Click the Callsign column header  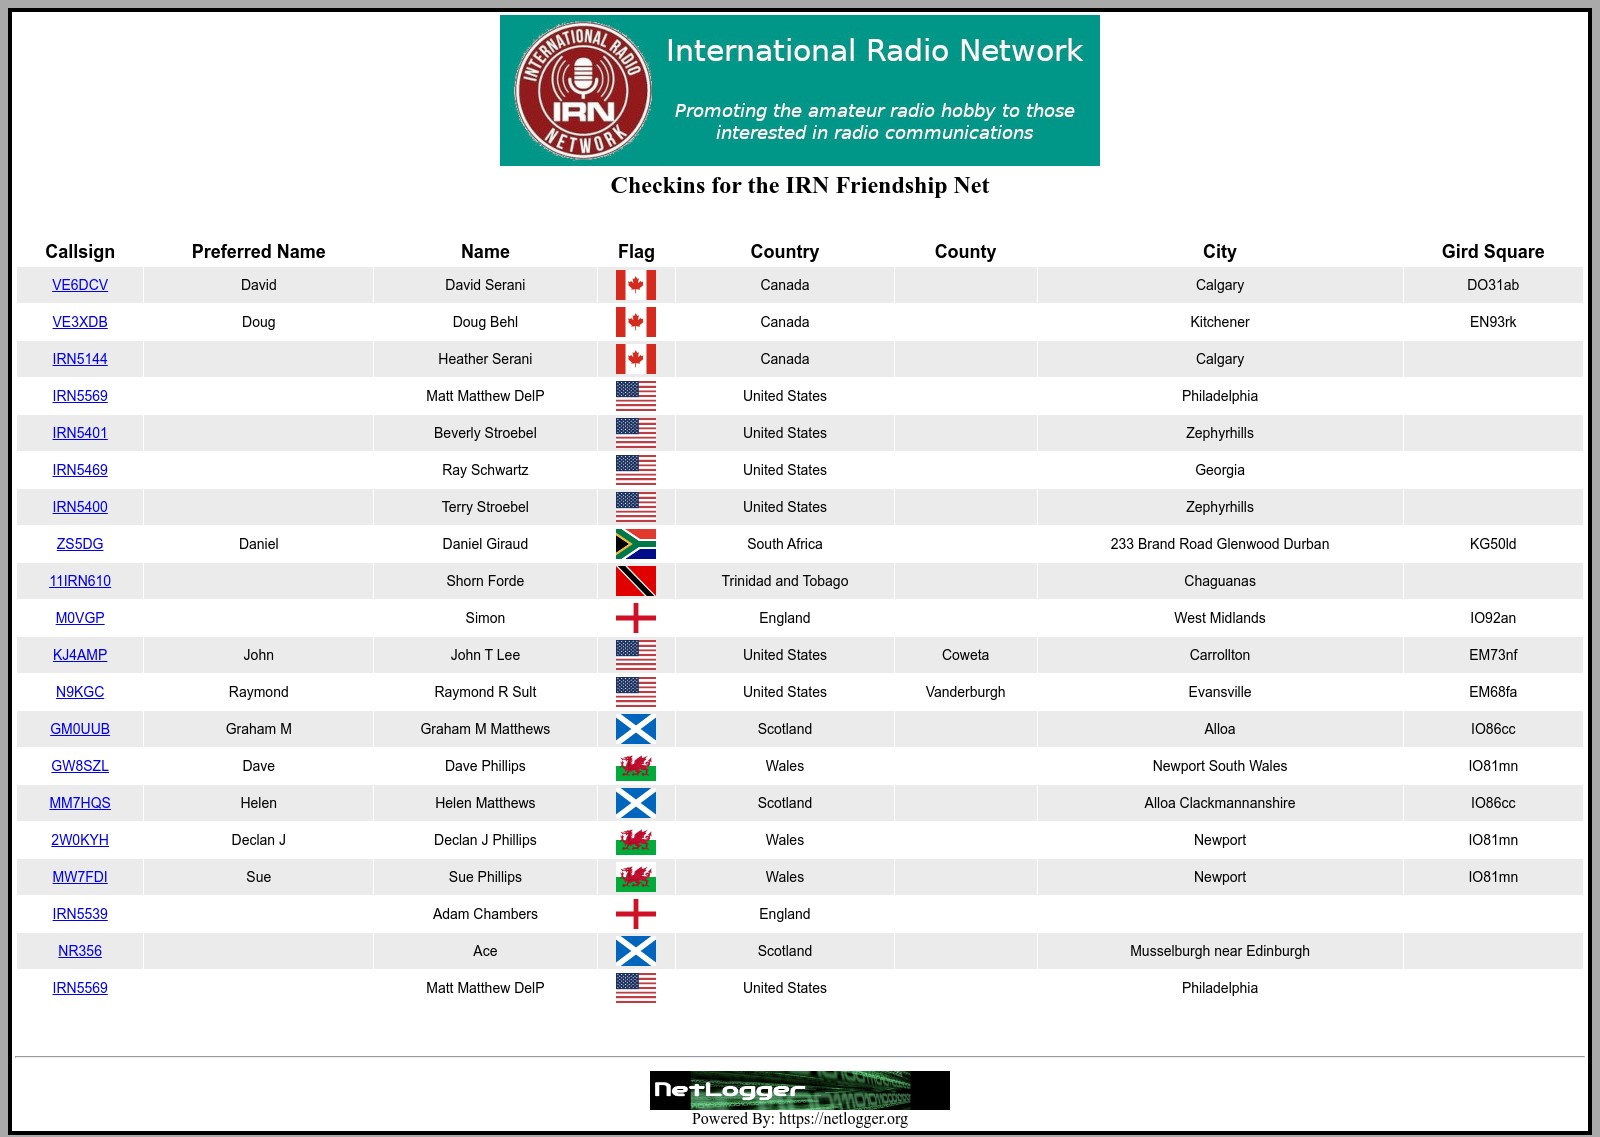80,252
